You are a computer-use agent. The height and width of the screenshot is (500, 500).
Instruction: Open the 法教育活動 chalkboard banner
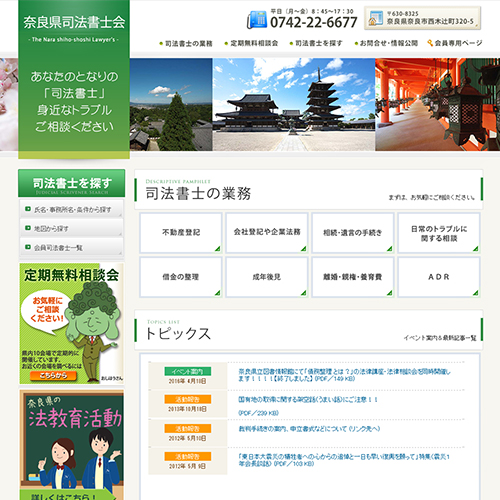point(72,445)
